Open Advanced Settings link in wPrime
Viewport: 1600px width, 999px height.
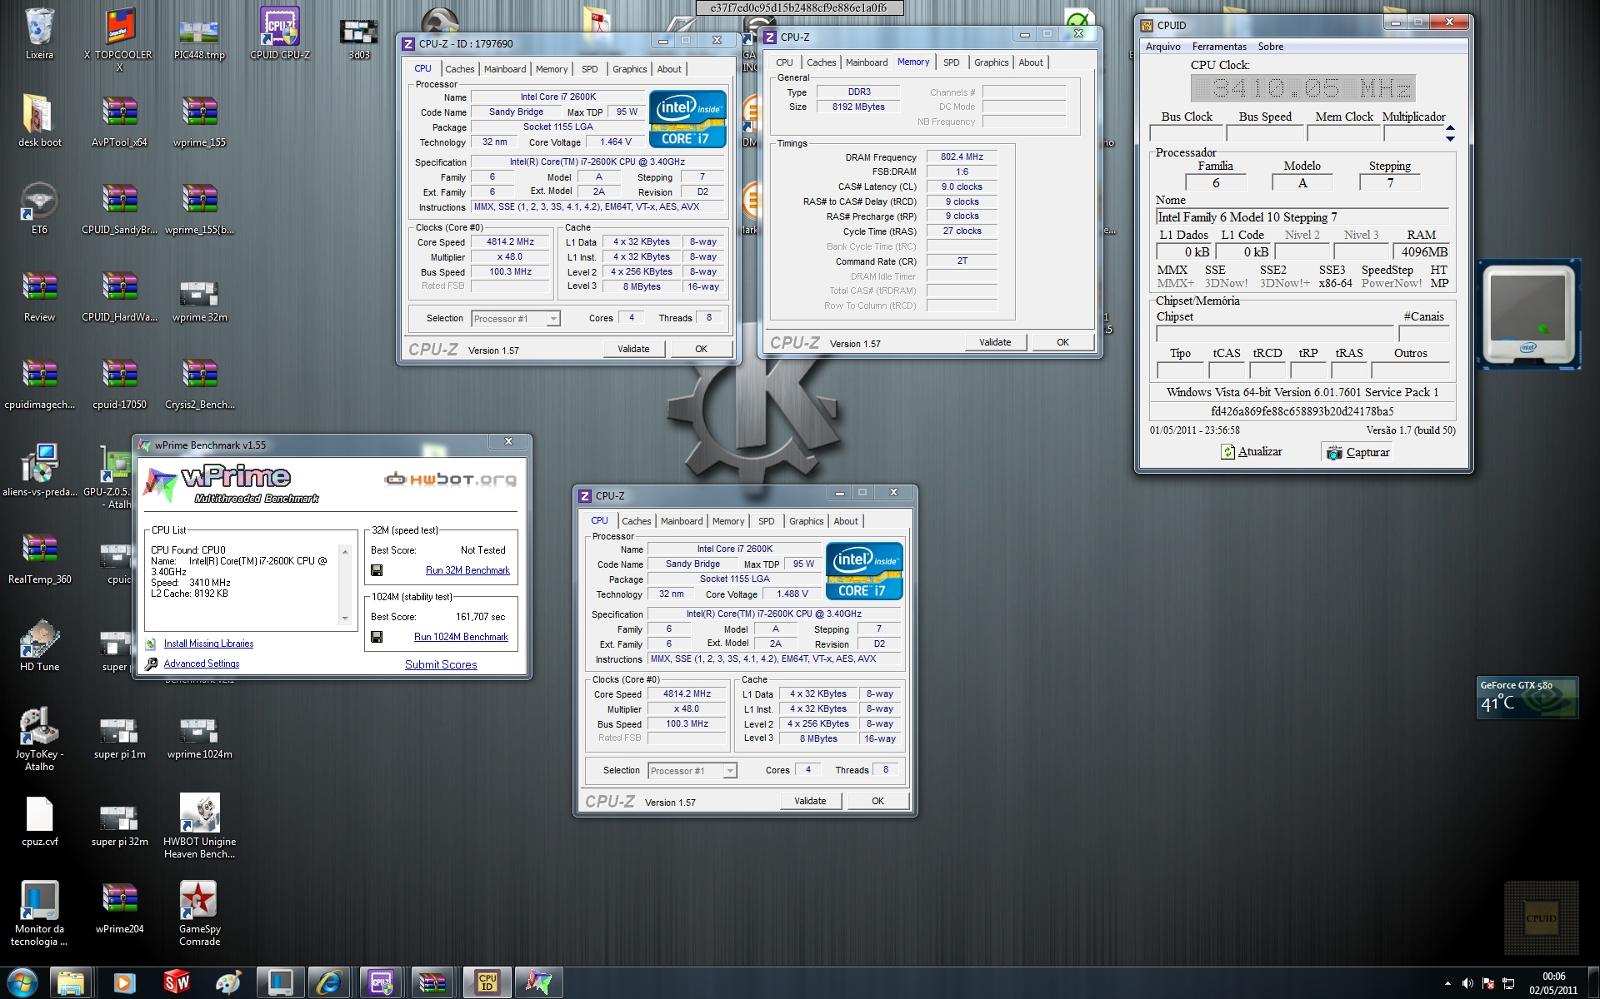[x=201, y=663]
